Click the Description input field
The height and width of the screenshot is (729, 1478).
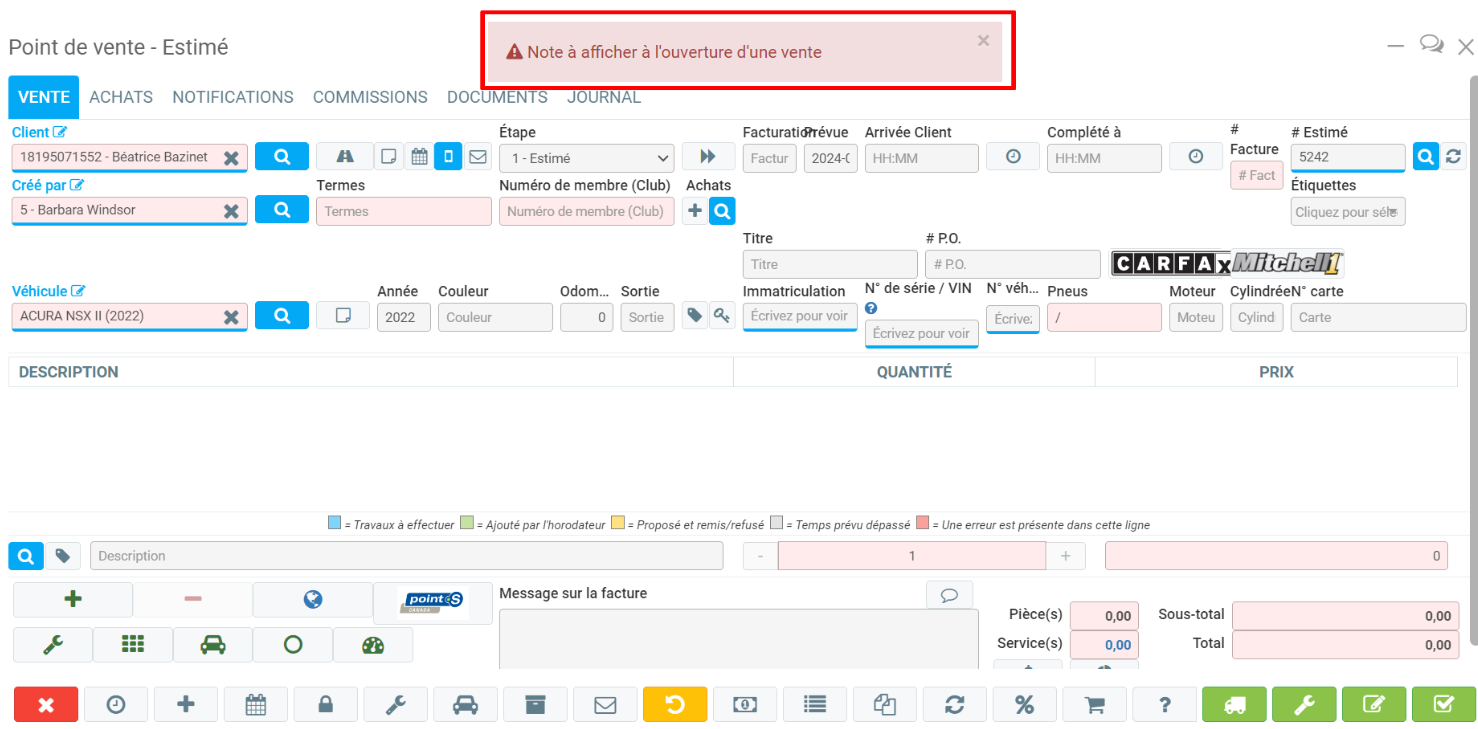(x=406, y=556)
